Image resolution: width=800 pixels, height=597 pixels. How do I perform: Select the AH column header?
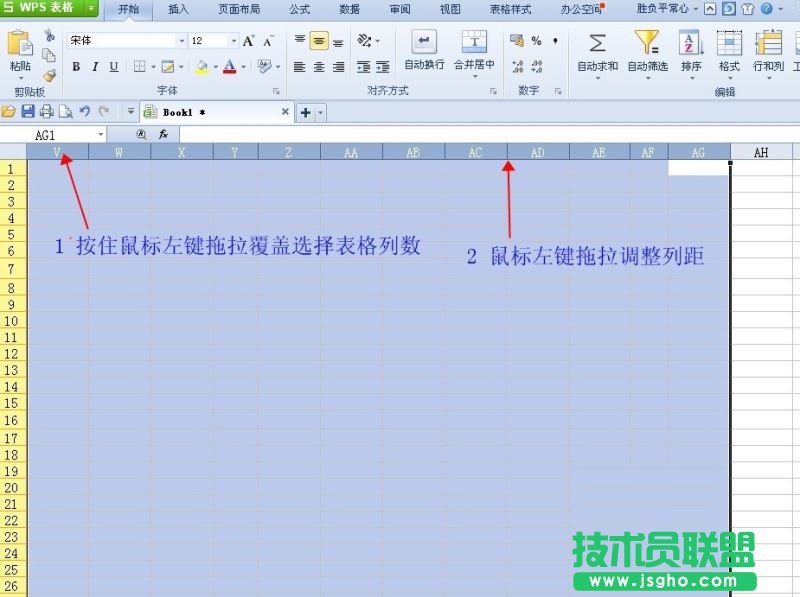tap(761, 152)
